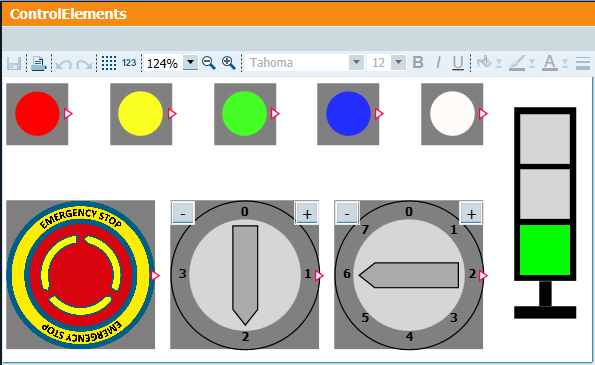
Task: Click the line color pen icon
Action: pyautogui.click(x=517, y=63)
